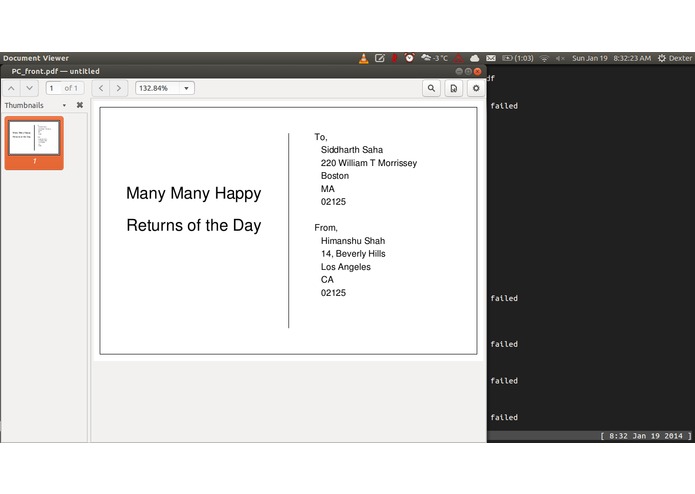Open the note editor tray icon
Screen dimensions: 695x494
(x=379, y=58)
